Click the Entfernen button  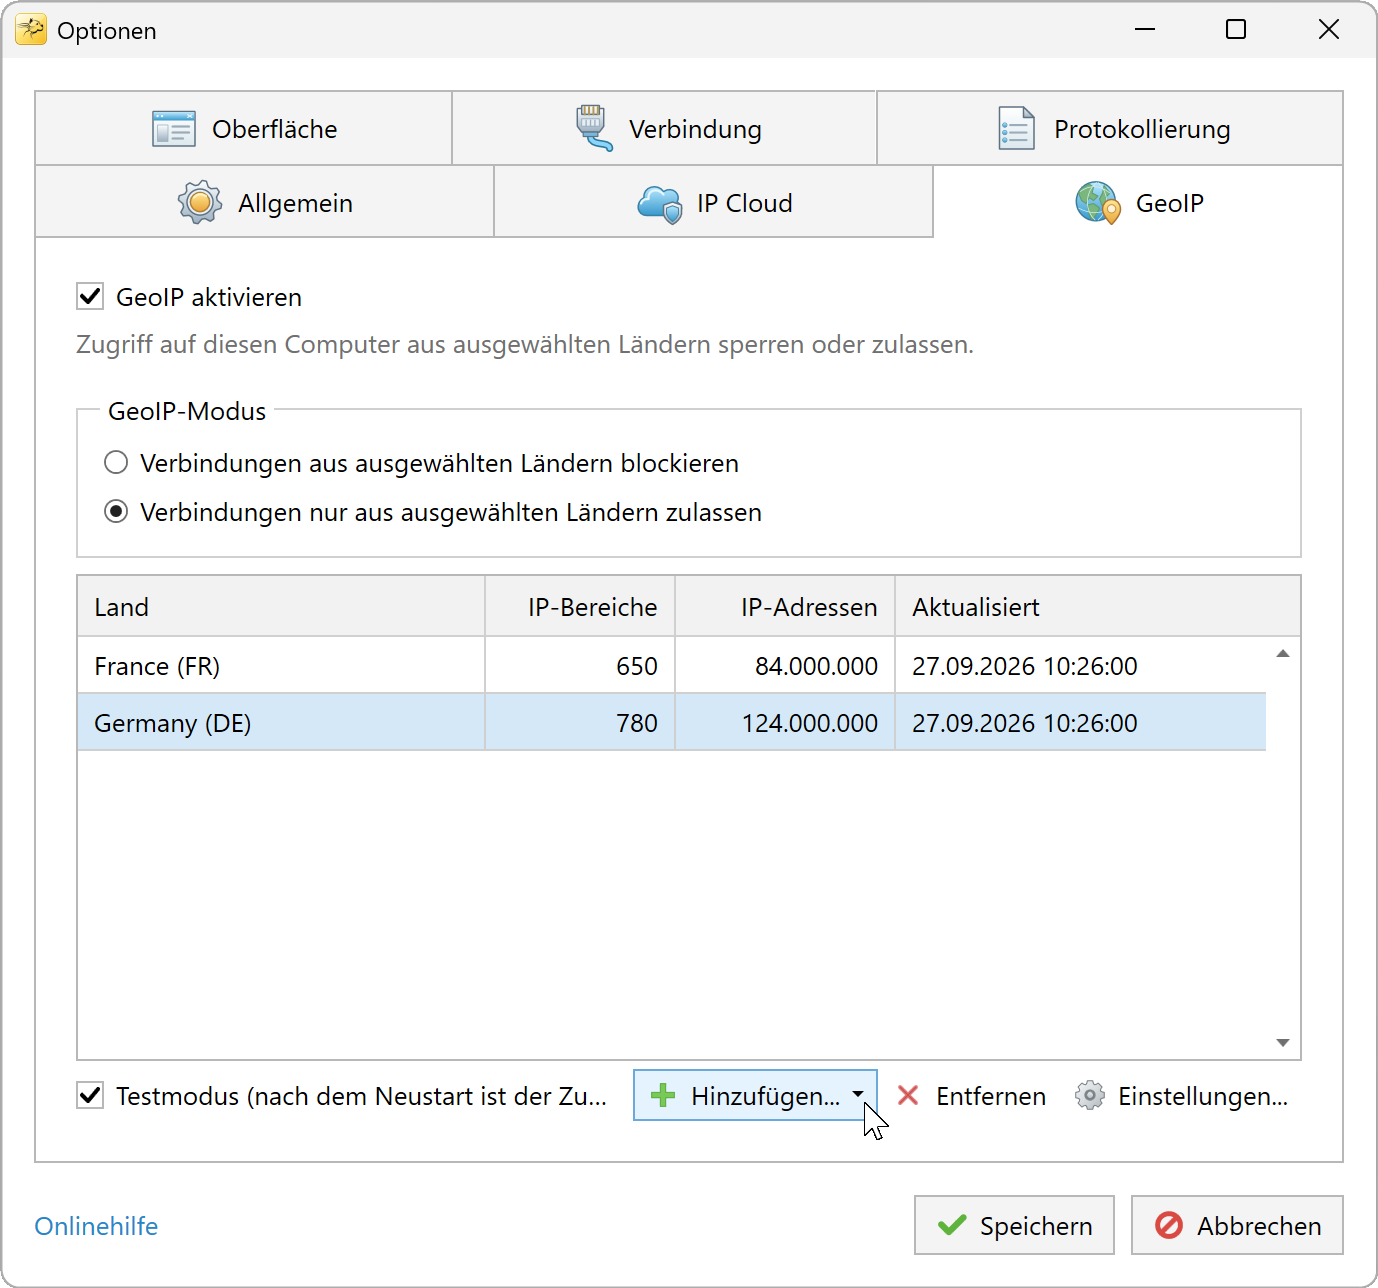(x=970, y=1096)
